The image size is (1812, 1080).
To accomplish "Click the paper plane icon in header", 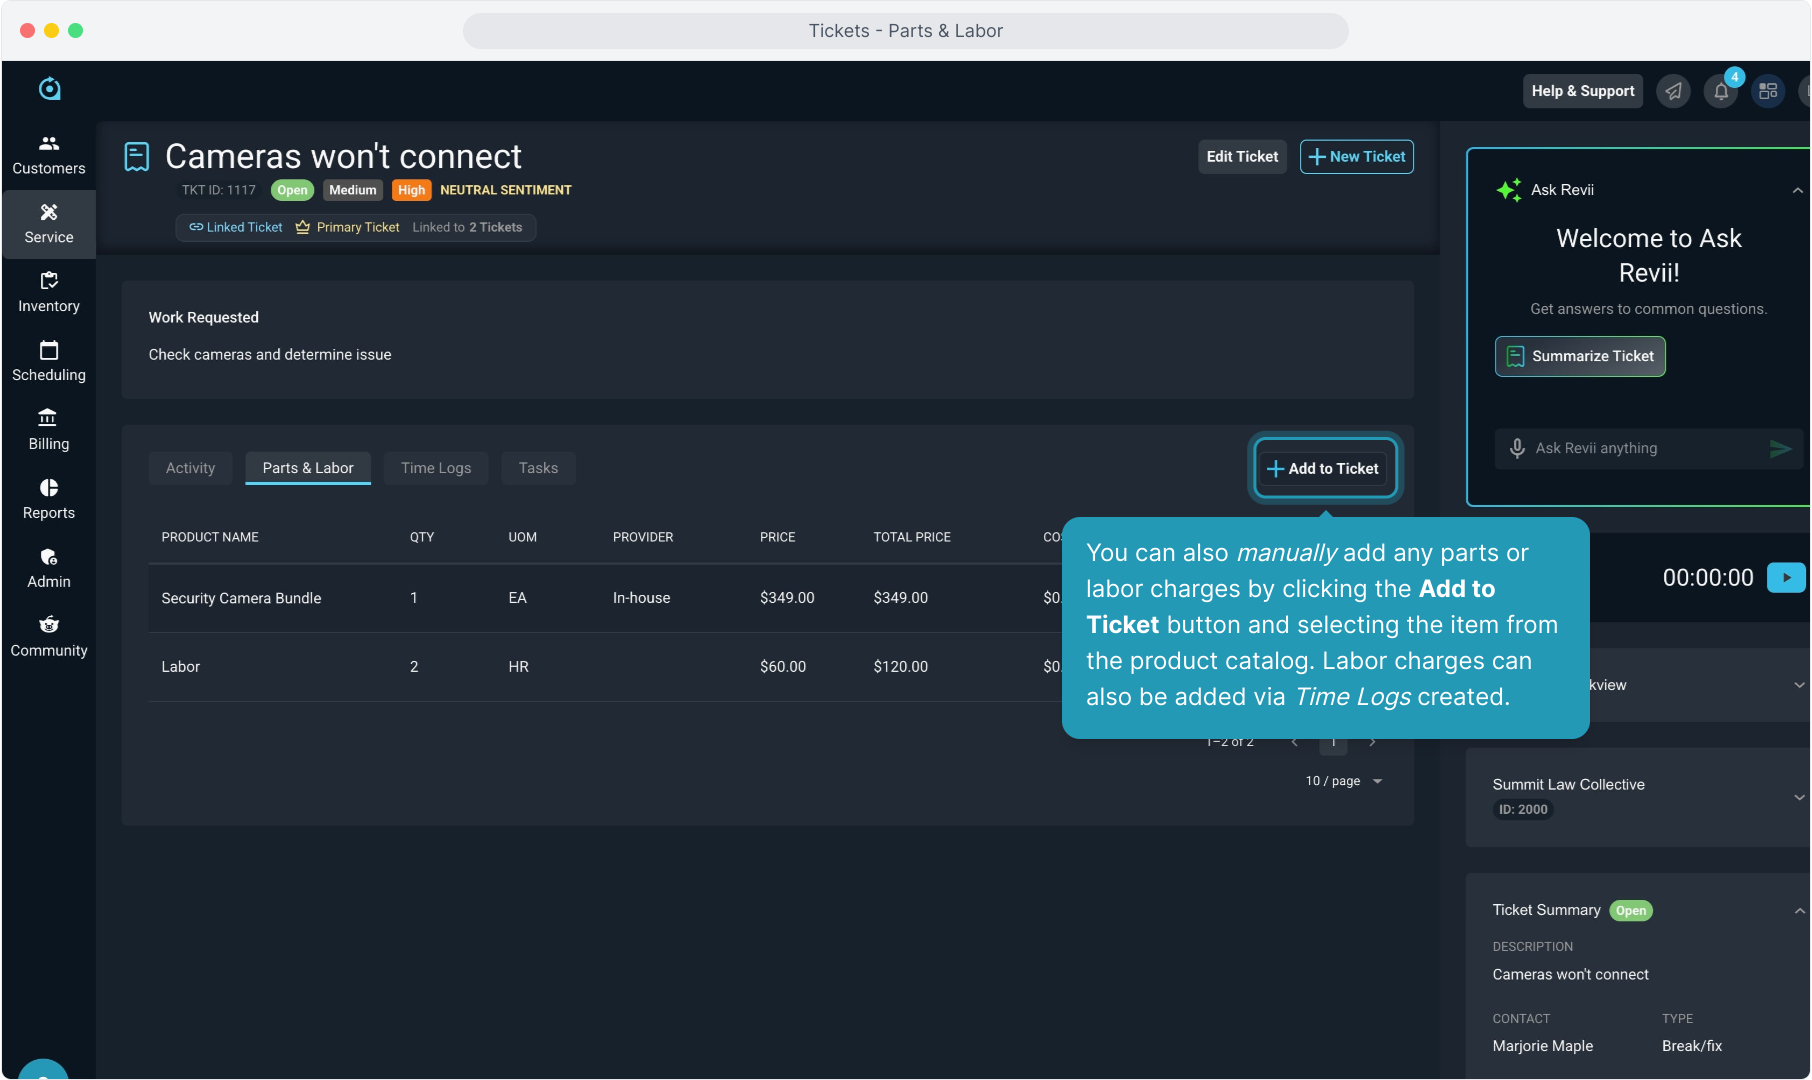I will 1673,91.
